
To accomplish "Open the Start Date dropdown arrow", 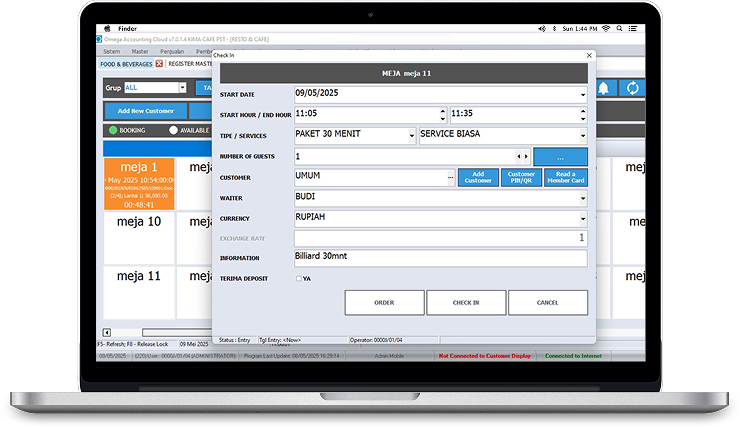I will [583, 95].
